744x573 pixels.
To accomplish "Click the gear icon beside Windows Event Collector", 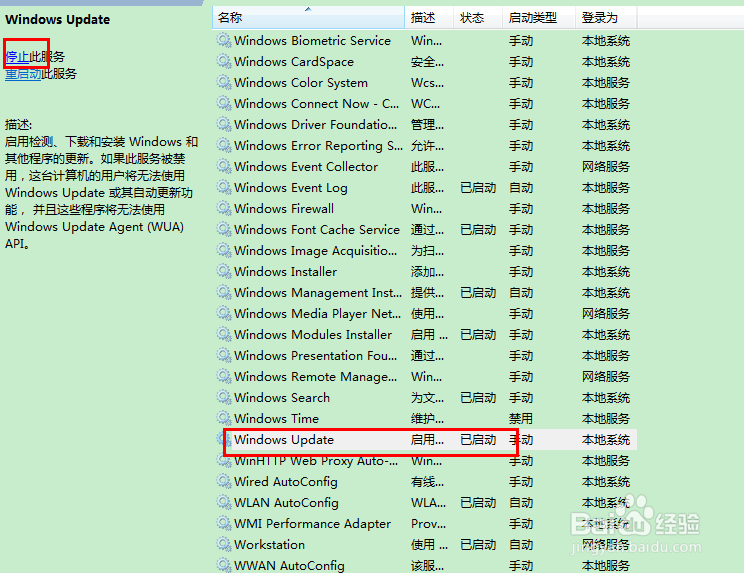I will 223,166.
